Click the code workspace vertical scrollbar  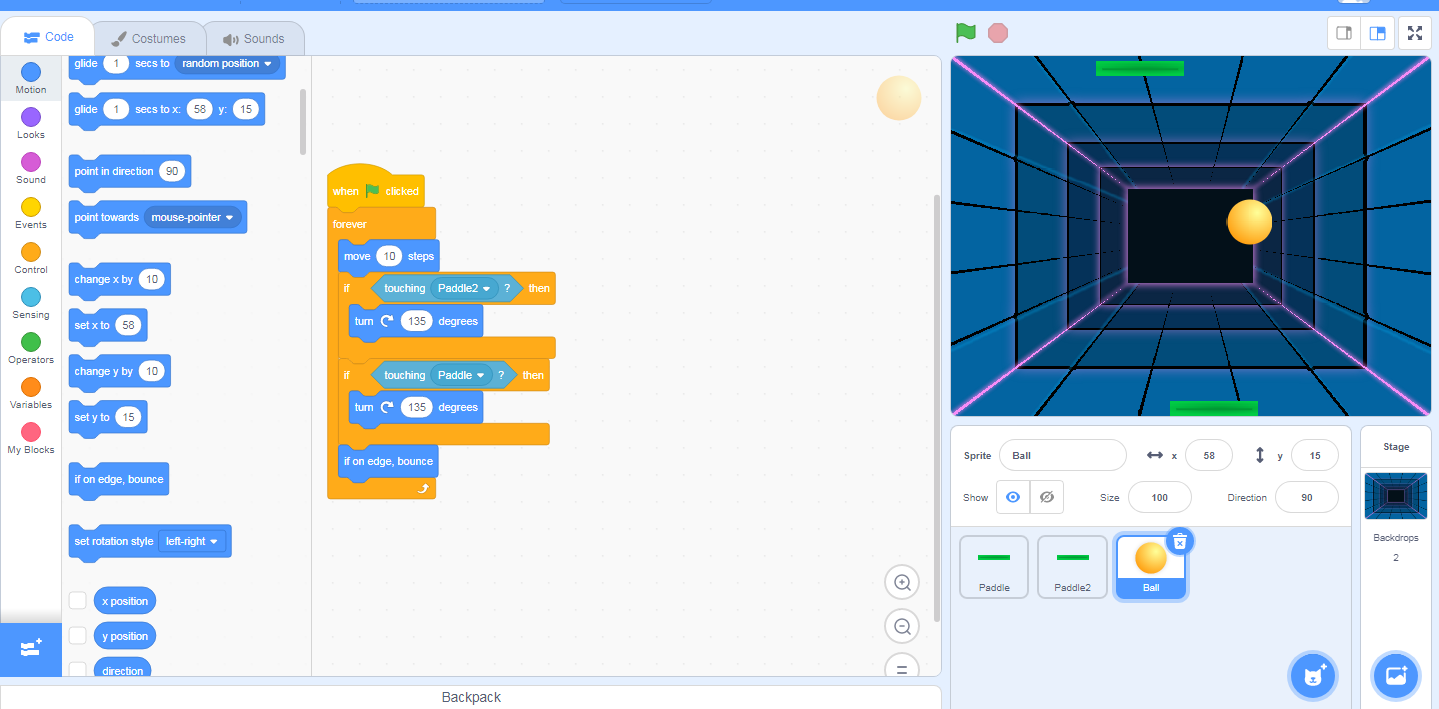[x=936, y=408]
